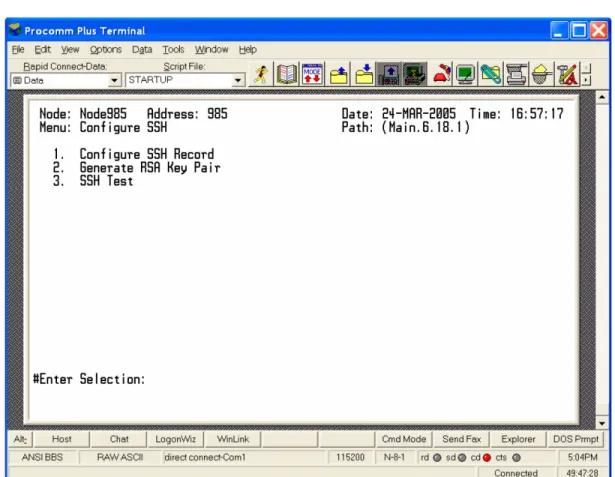Click the 49:47:28 elapsed timer
Screen dimensions: 615x477
pyautogui.click(x=582, y=473)
